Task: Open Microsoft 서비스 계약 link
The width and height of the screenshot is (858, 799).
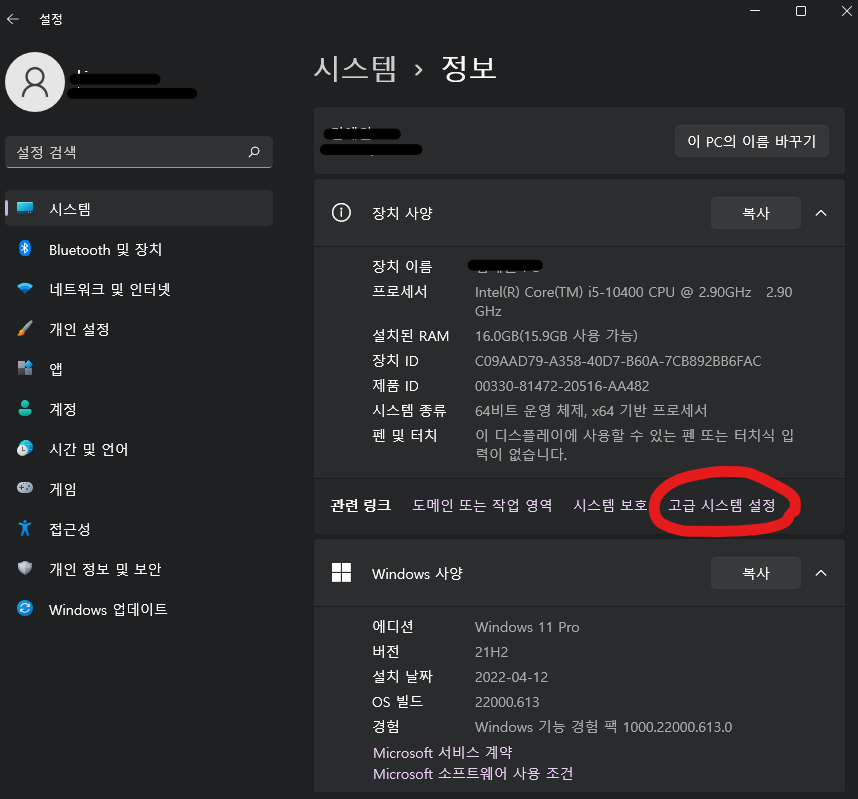Action: click(442, 752)
